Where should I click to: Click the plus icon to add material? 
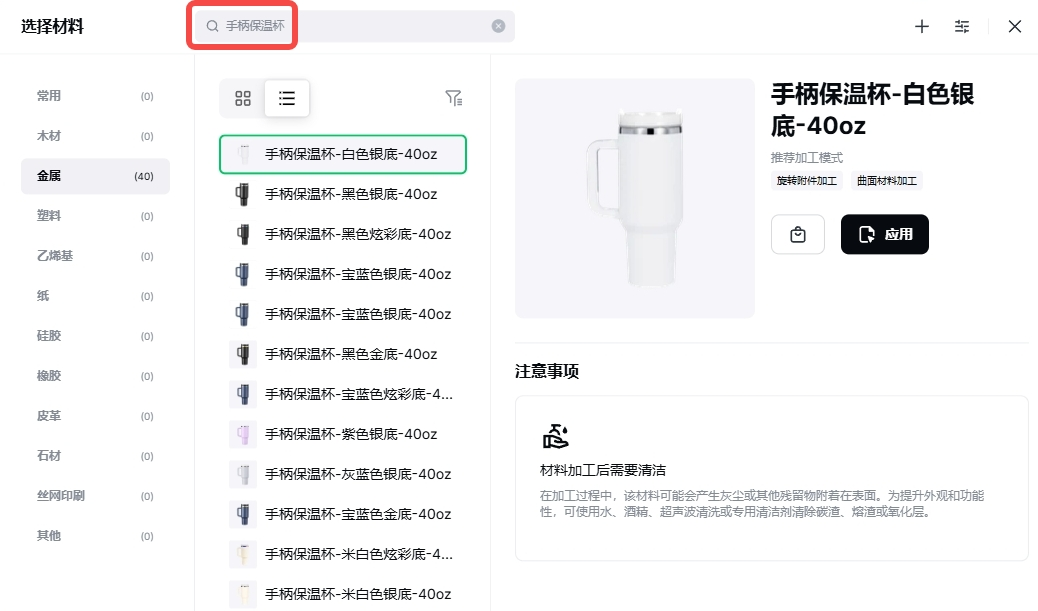click(922, 27)
